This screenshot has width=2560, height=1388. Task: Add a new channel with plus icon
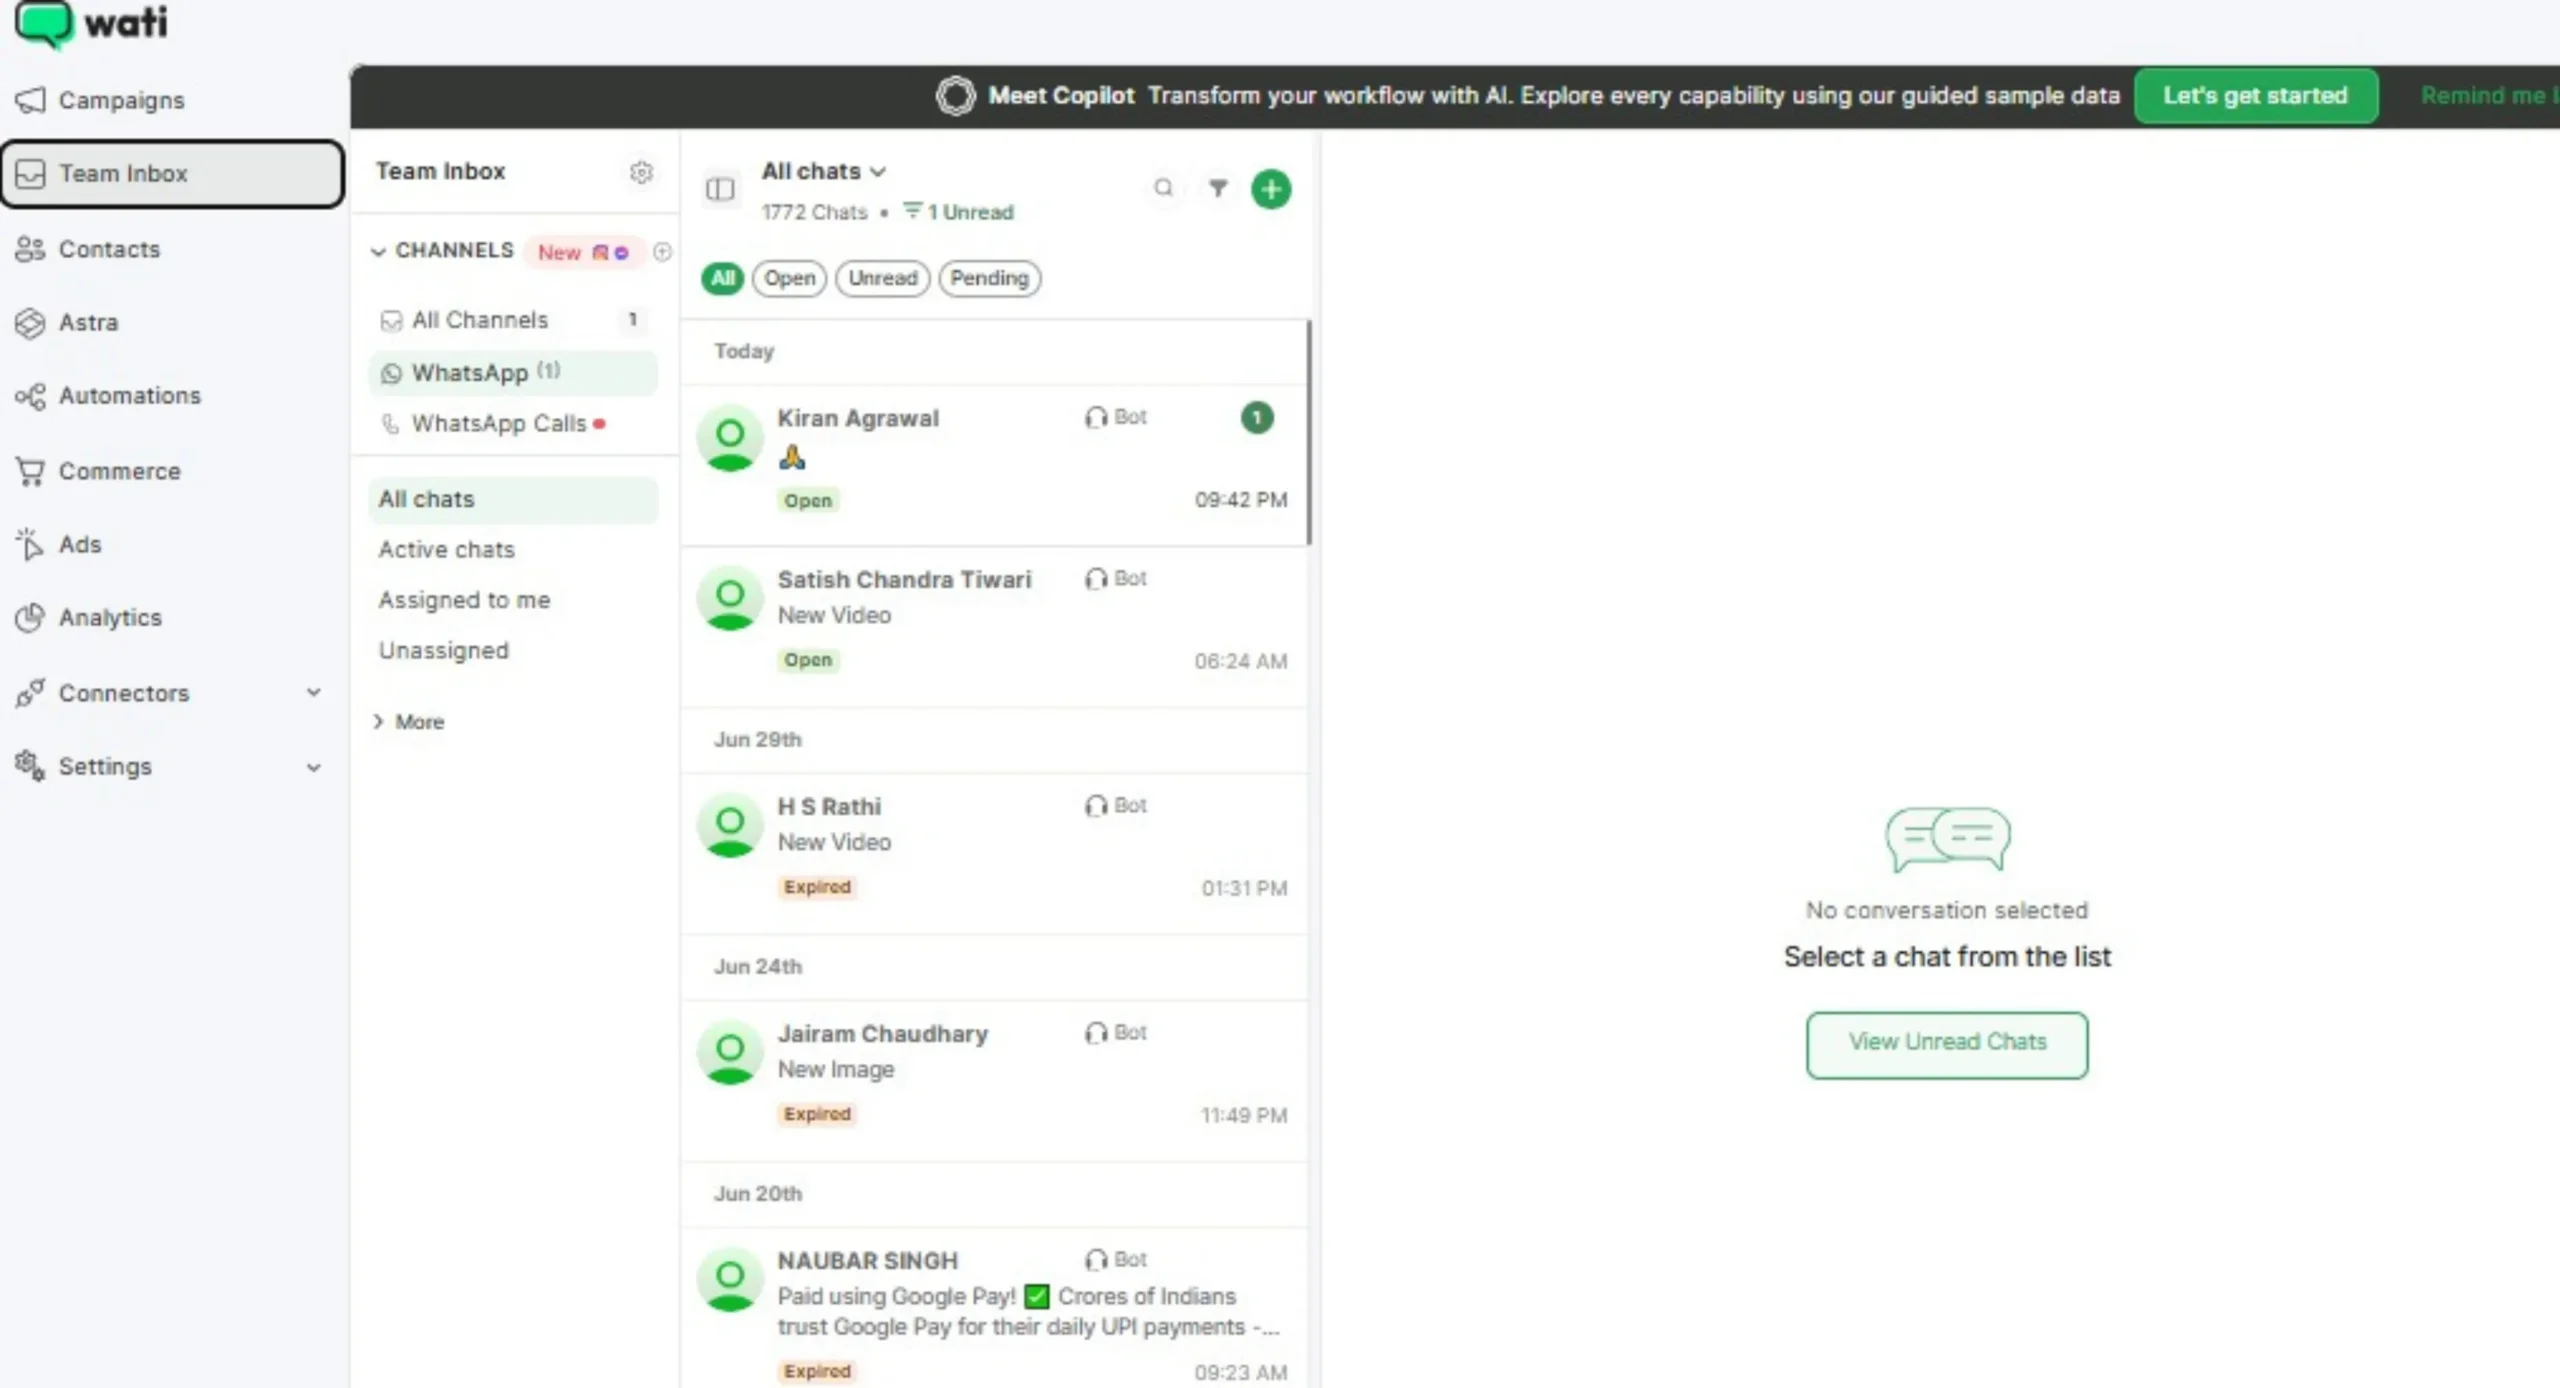[x=662, y=251]
